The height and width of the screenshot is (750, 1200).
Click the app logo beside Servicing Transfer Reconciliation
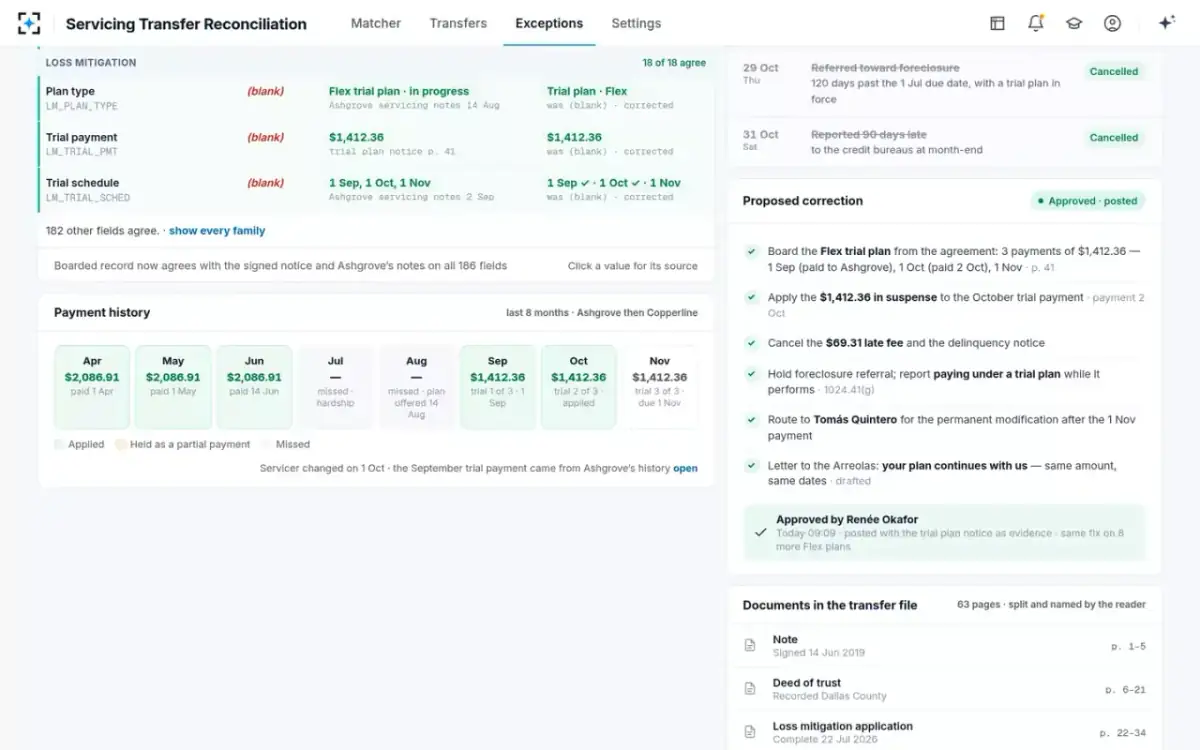[30, 23]
